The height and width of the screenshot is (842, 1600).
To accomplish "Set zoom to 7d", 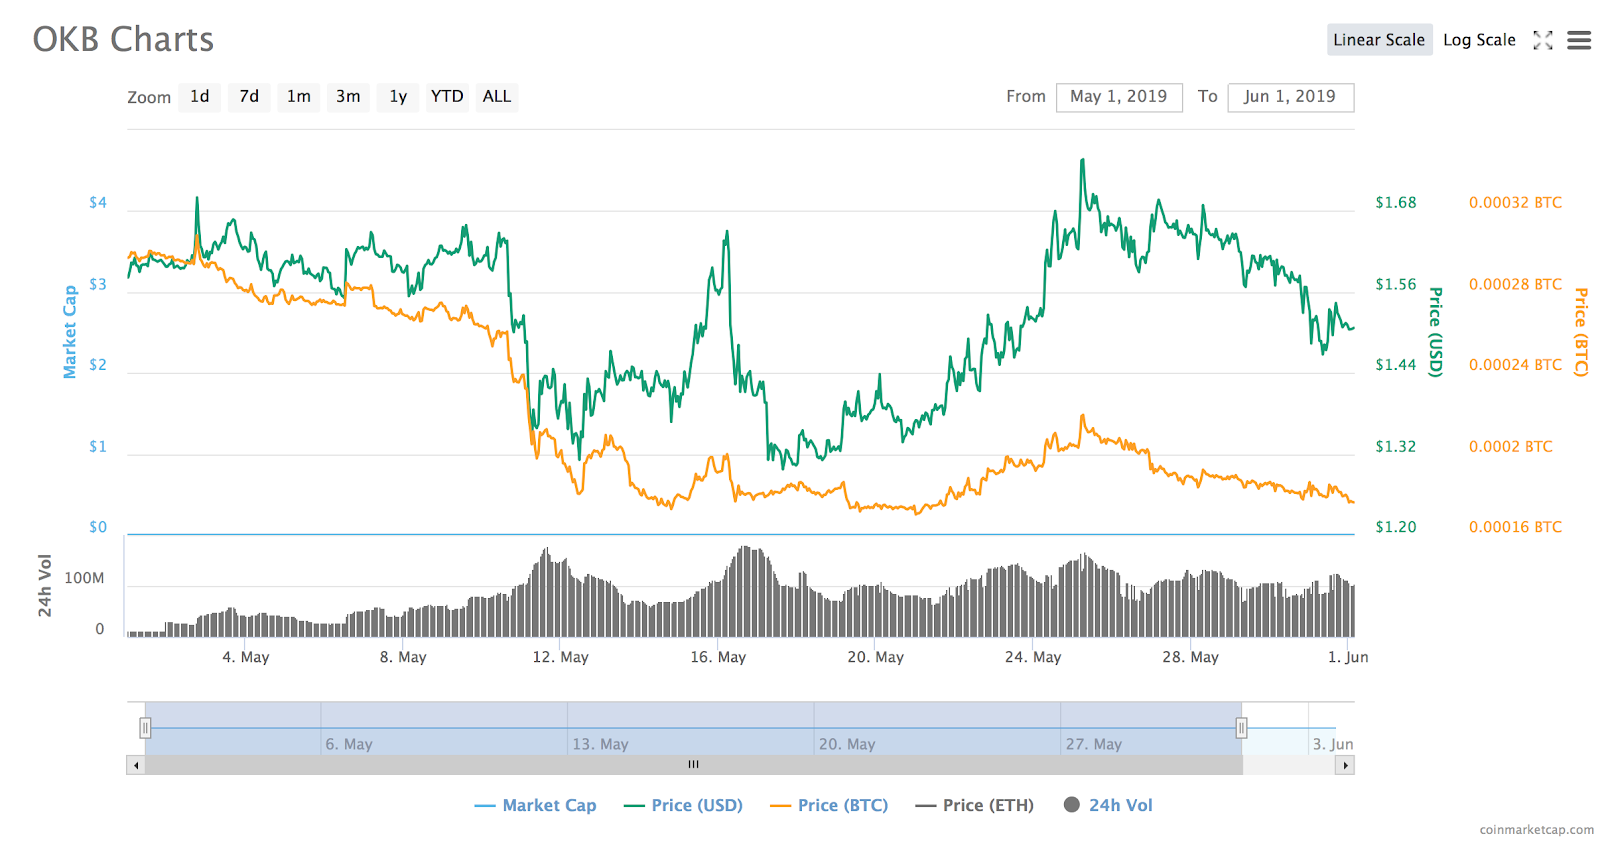I will (249, 97).
